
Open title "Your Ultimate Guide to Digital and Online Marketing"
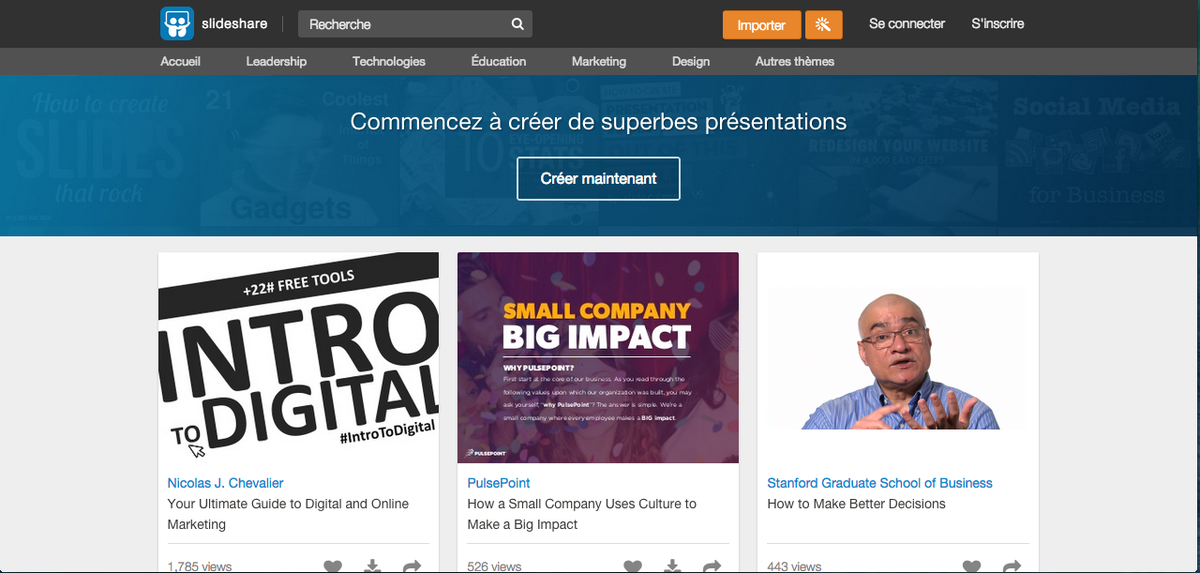click(288, 514)
